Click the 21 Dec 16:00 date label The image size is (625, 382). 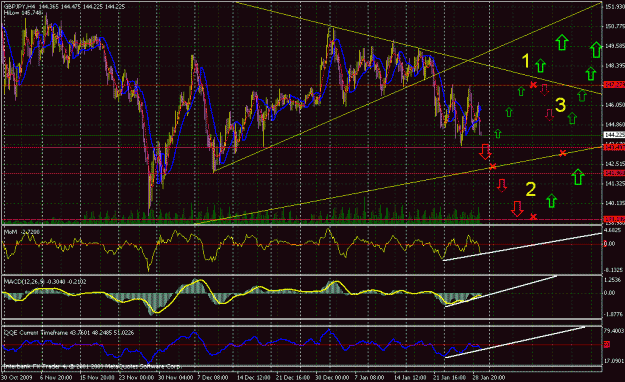coord(293,377)
